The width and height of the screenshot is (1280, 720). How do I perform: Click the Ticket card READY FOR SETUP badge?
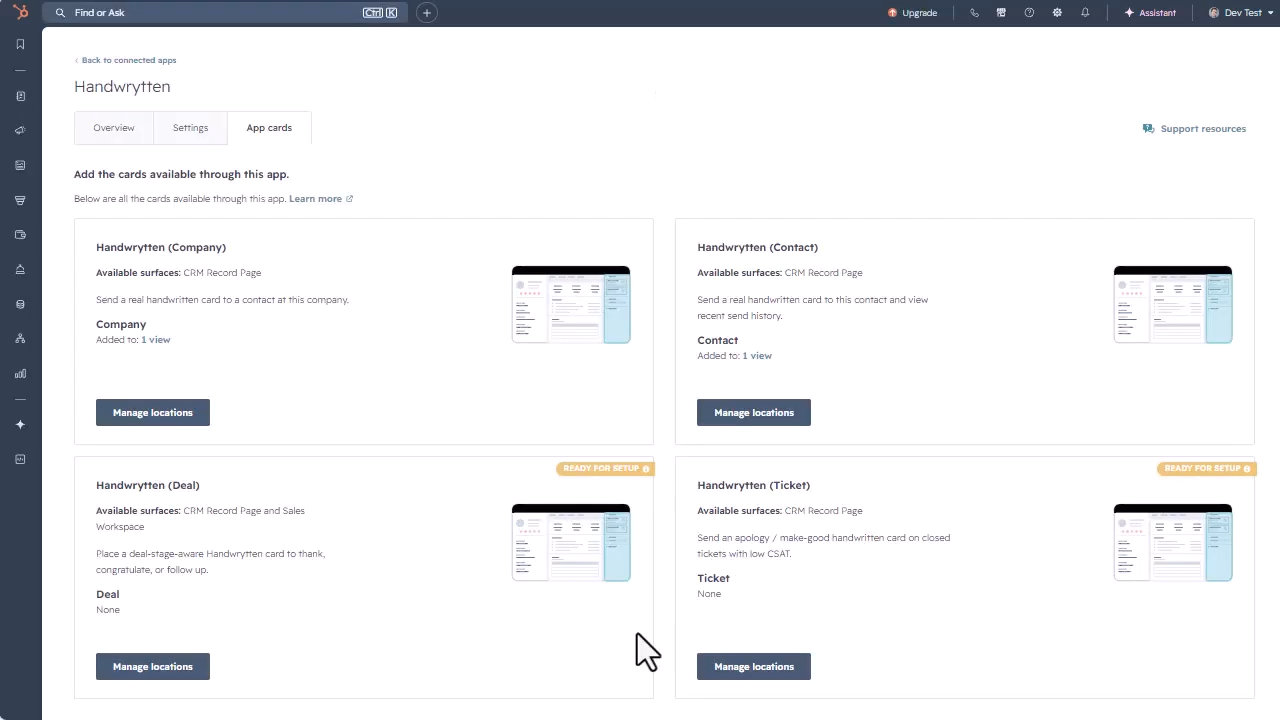coord(1207,469)
